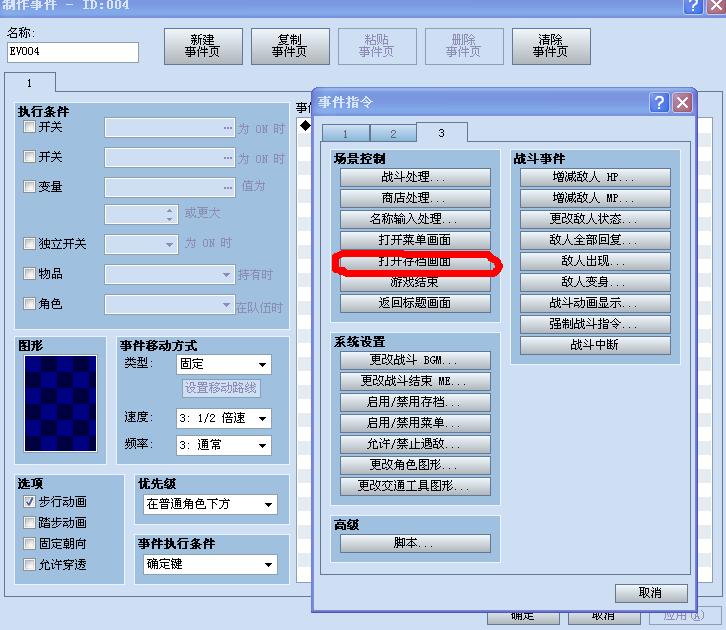Enable the 变量 condition checkbox
726x630 pixels.
pos(29,186)
